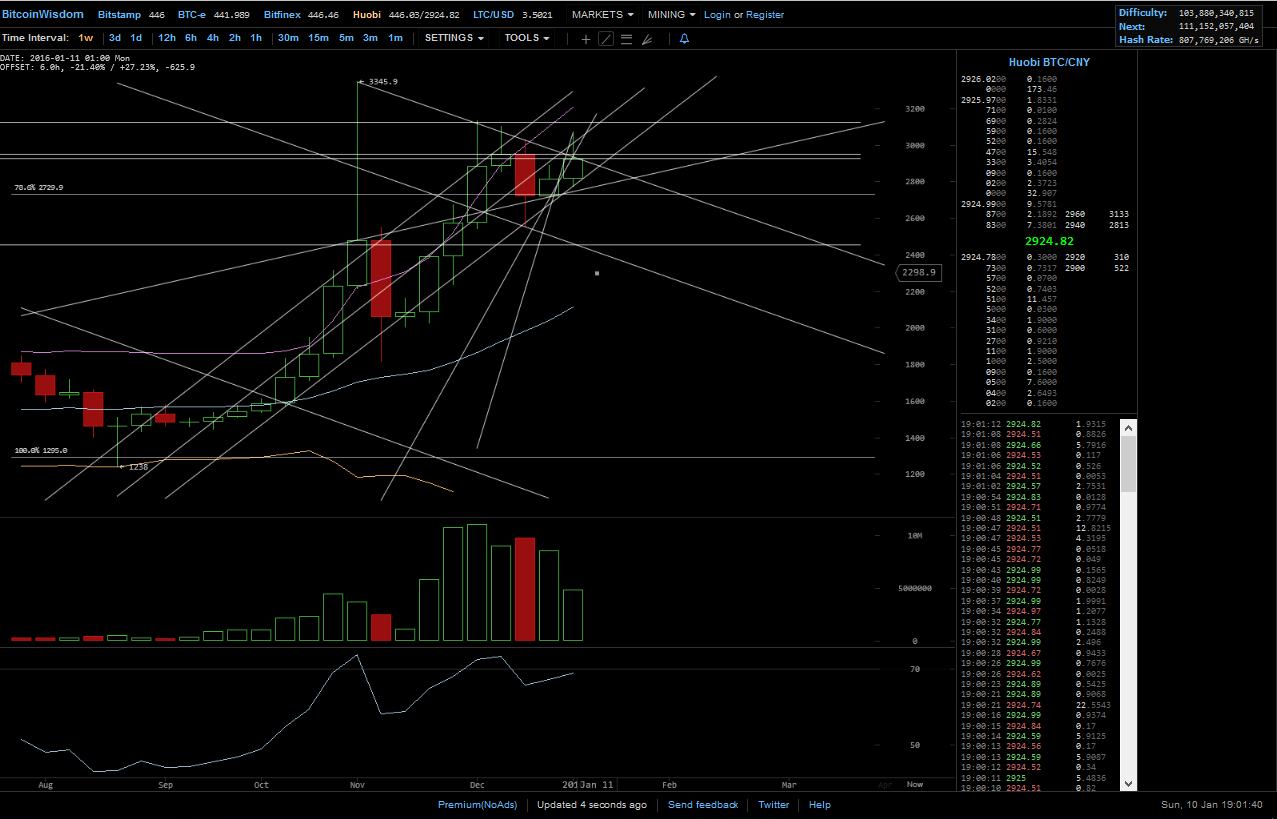
Task: Expand the SETTINGS dropdown
Action: [x=454, y=38]
